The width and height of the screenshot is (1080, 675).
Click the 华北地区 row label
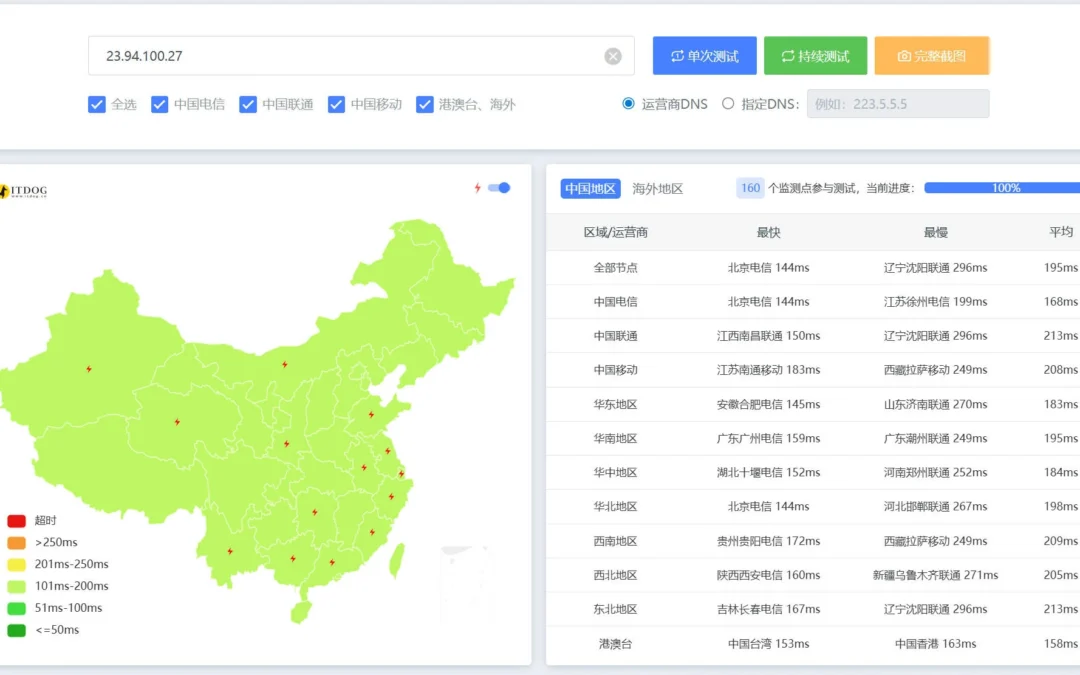pos(615,507)
